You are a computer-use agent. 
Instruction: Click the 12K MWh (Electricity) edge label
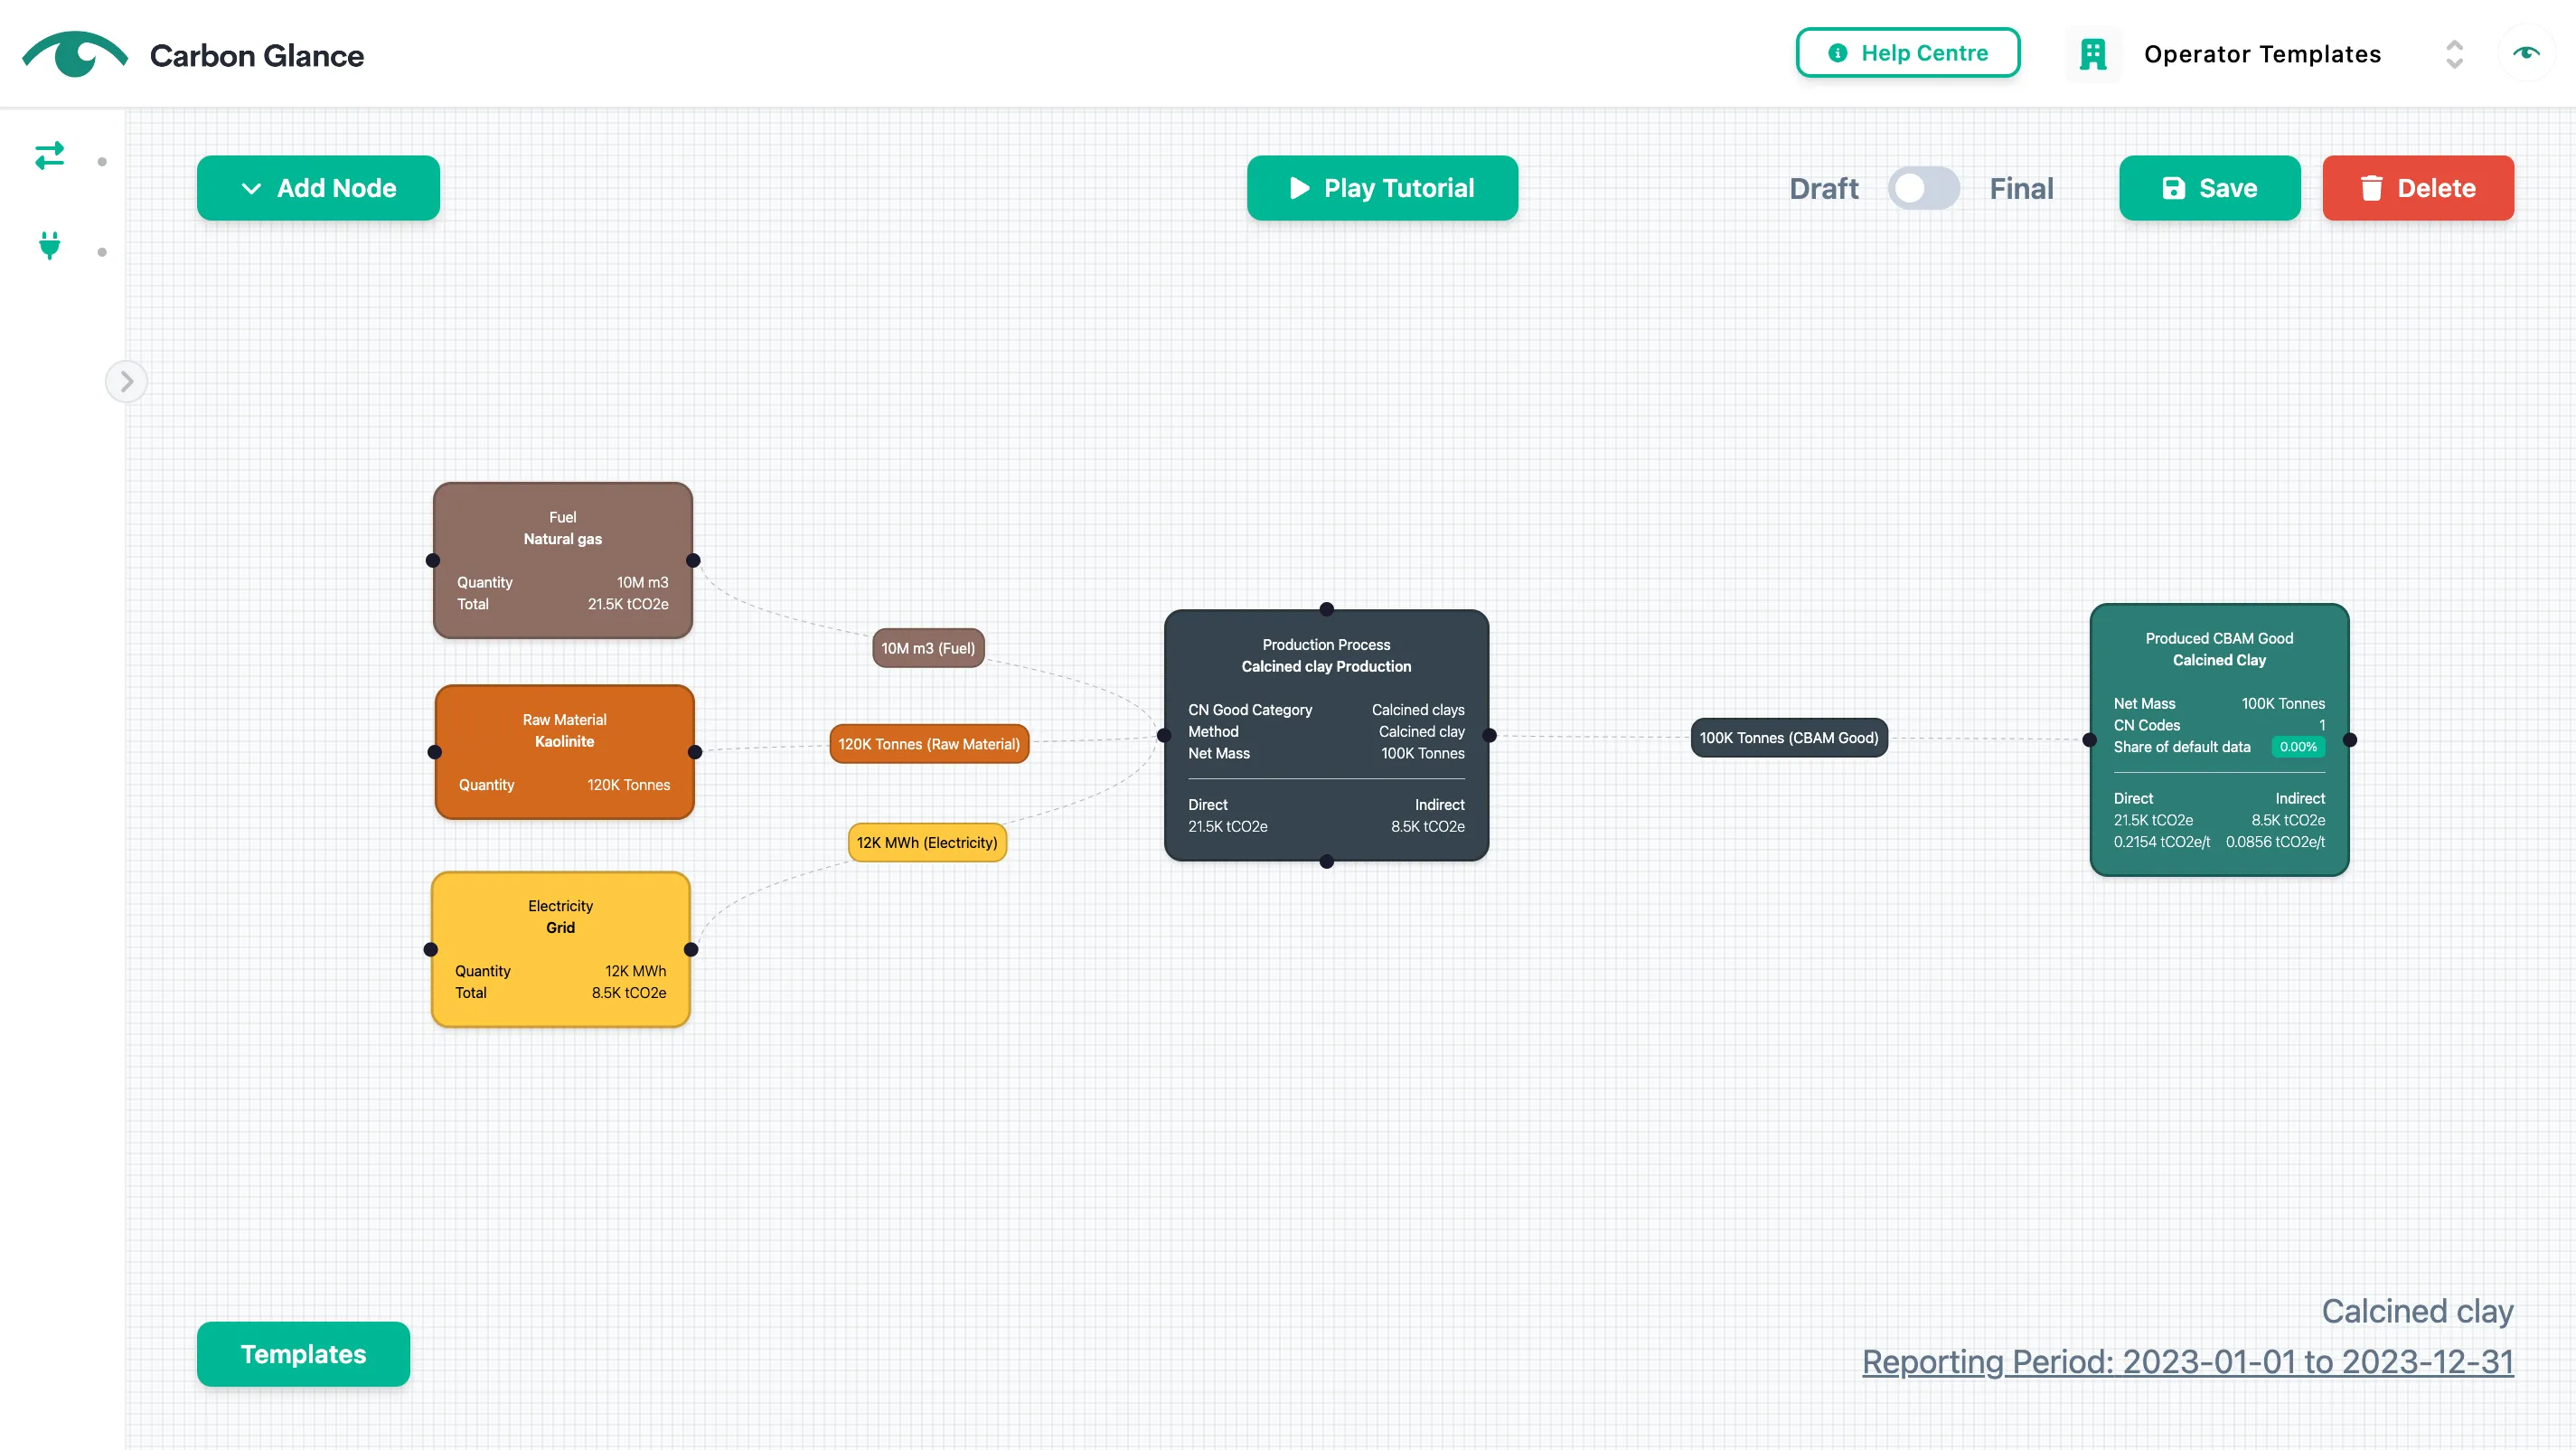(x=927, y=843)
